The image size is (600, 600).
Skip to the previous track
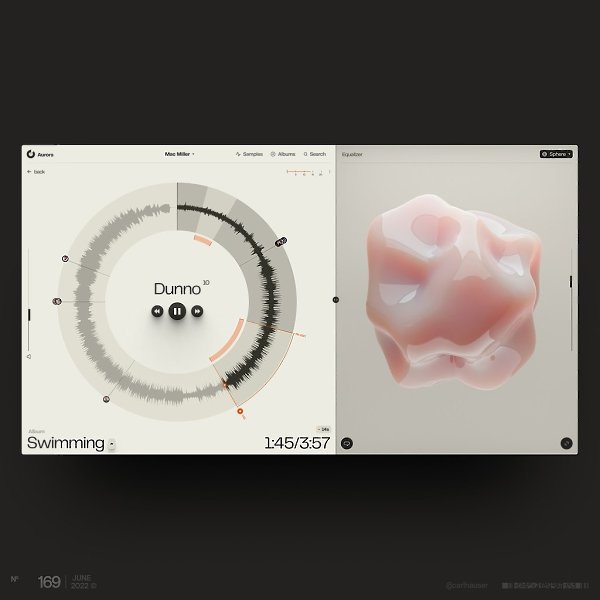point(157,311)
